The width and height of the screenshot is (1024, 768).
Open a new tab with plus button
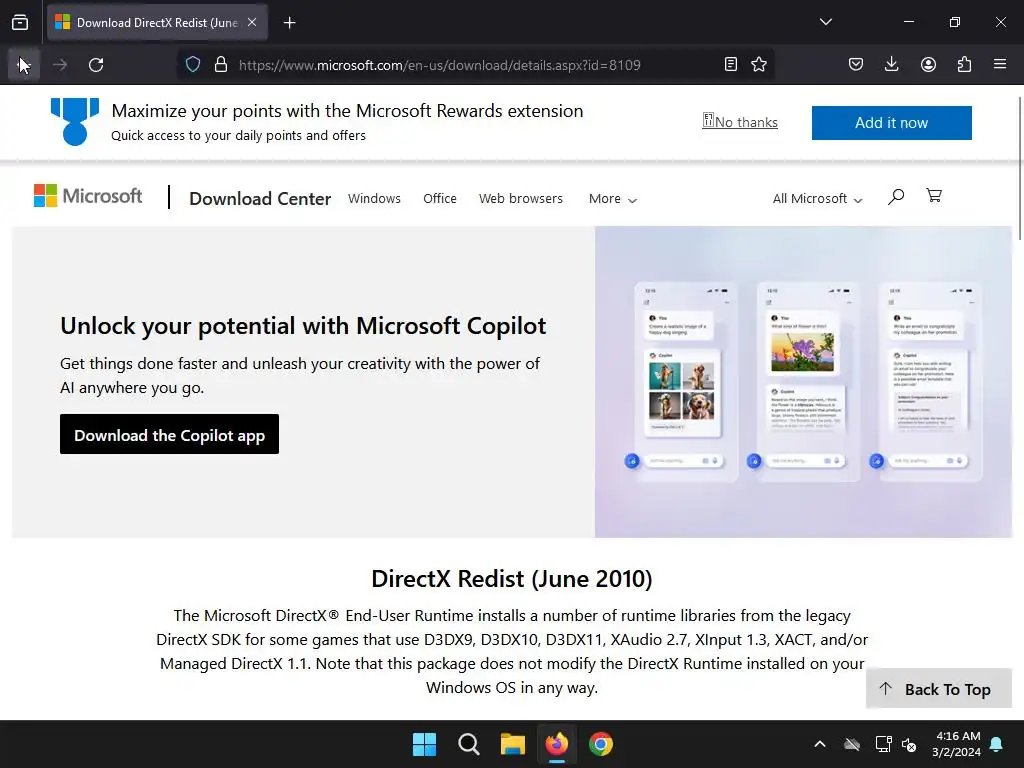[x=289, y=23]
